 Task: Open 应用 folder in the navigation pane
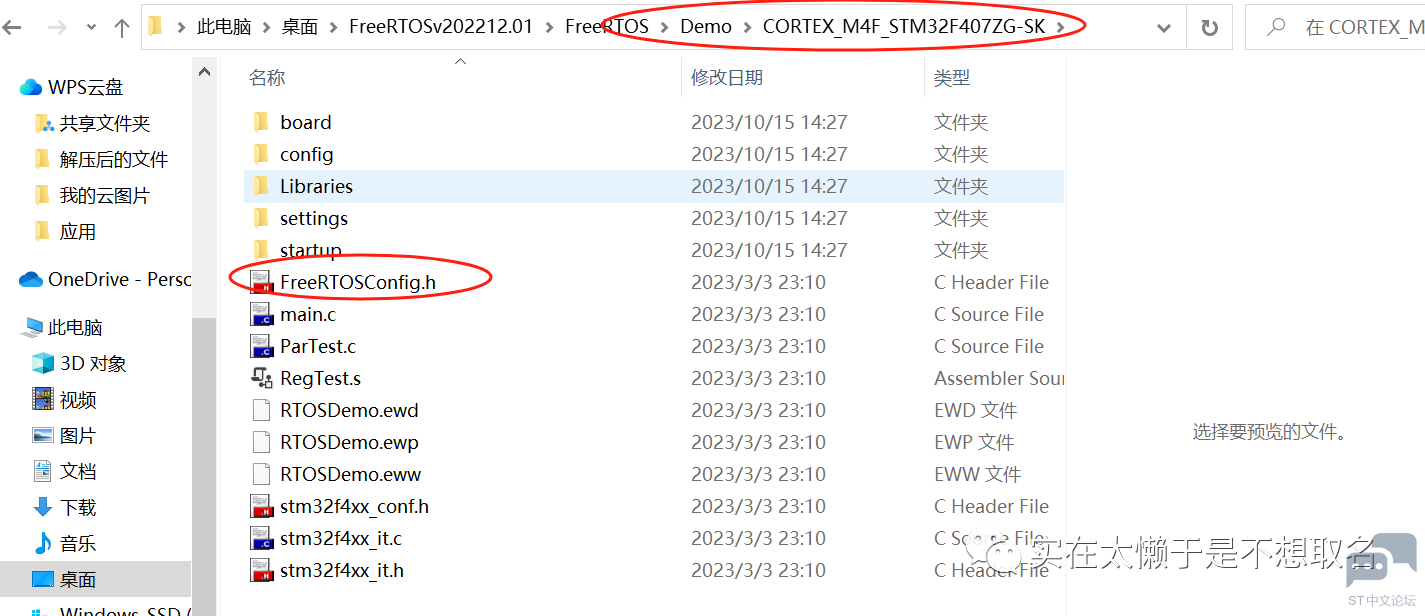coord(78,231)
